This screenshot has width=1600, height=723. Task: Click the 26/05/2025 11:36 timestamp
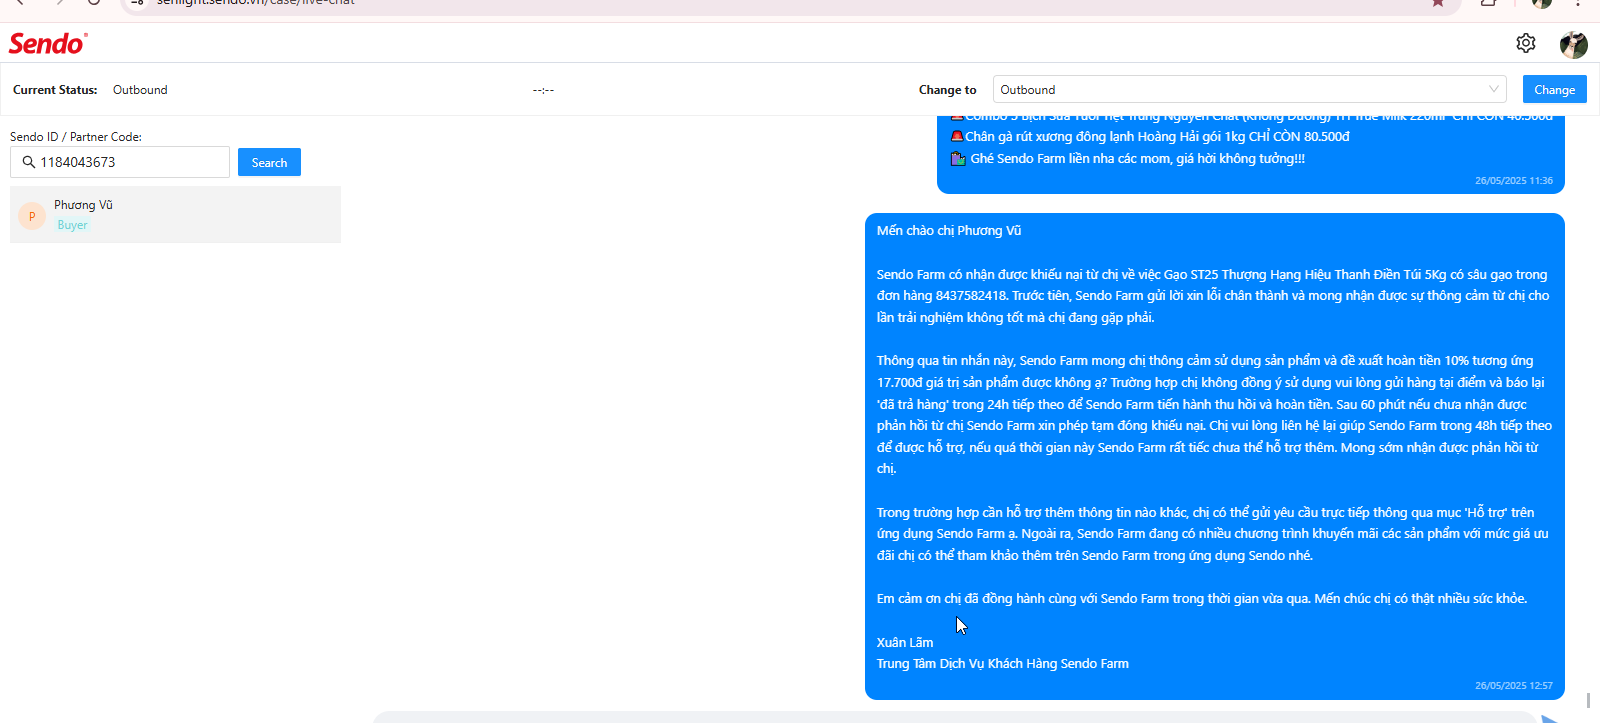point(1514,181)
